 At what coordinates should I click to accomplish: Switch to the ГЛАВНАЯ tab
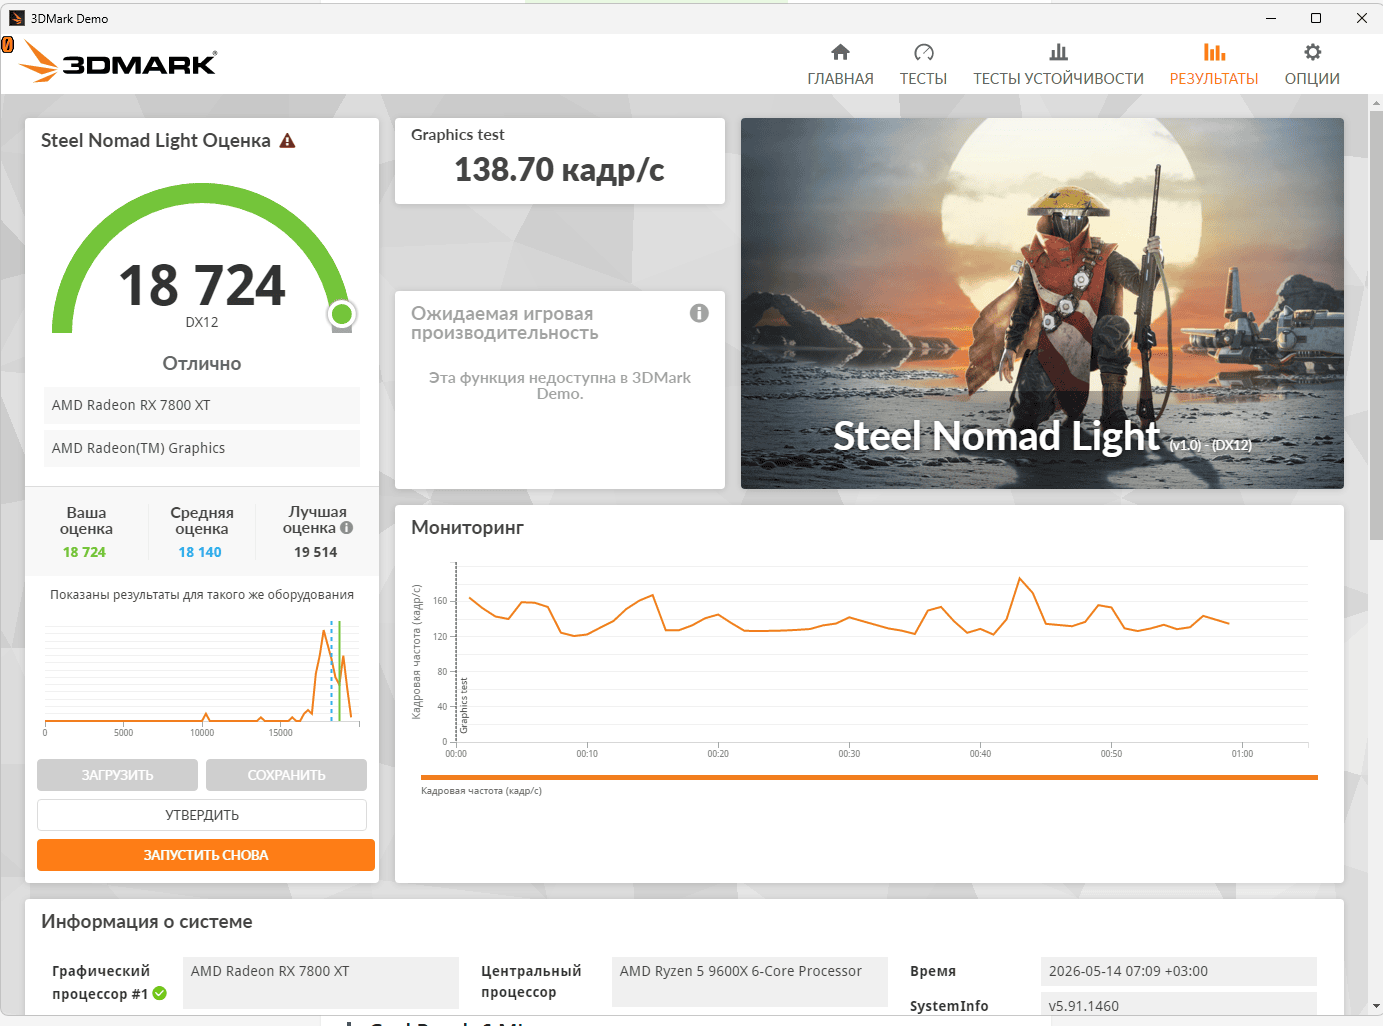840,79
